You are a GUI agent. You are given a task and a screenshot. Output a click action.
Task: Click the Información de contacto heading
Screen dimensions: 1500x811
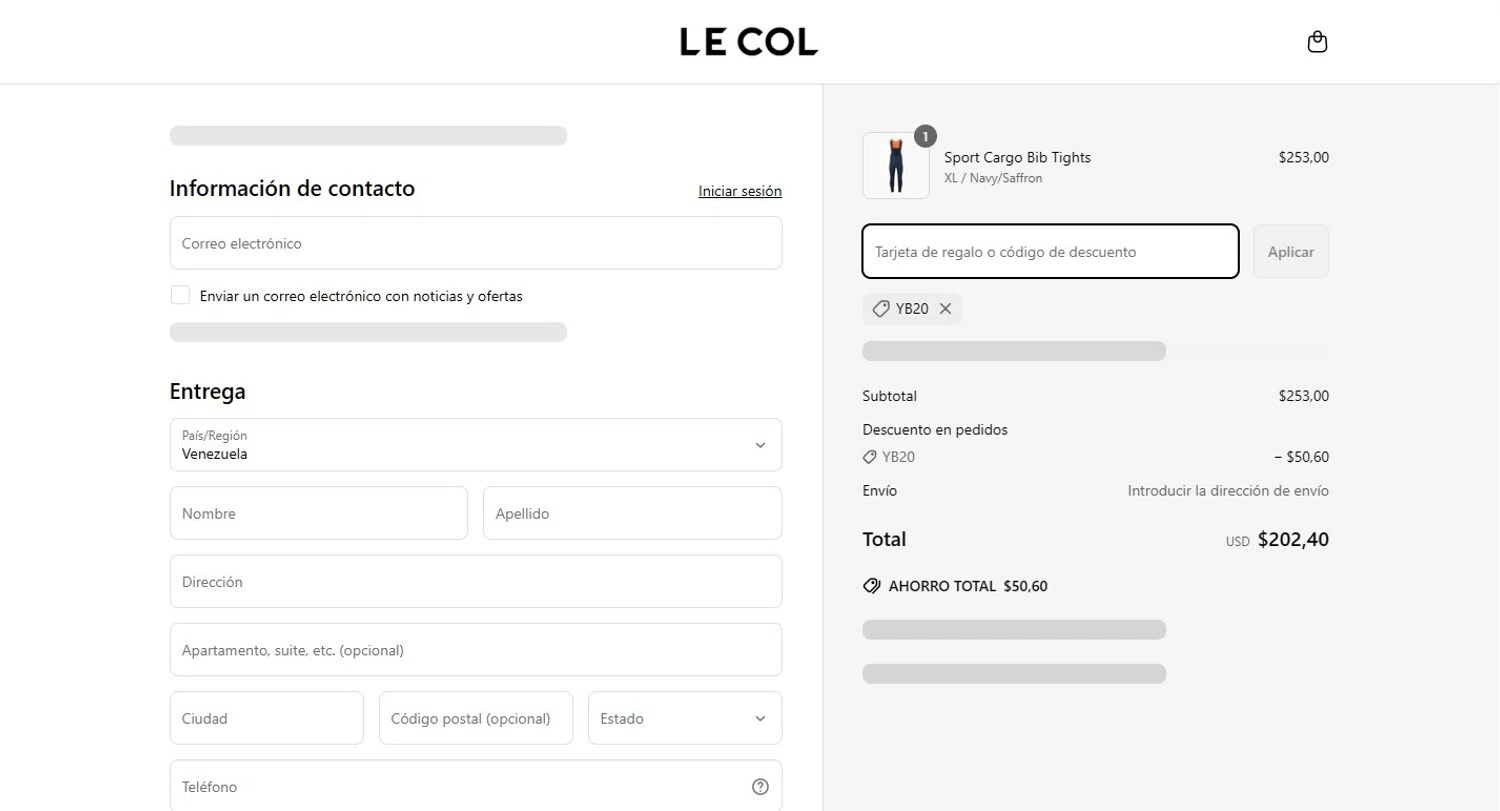pyautogui.click(x=292, y=188)
